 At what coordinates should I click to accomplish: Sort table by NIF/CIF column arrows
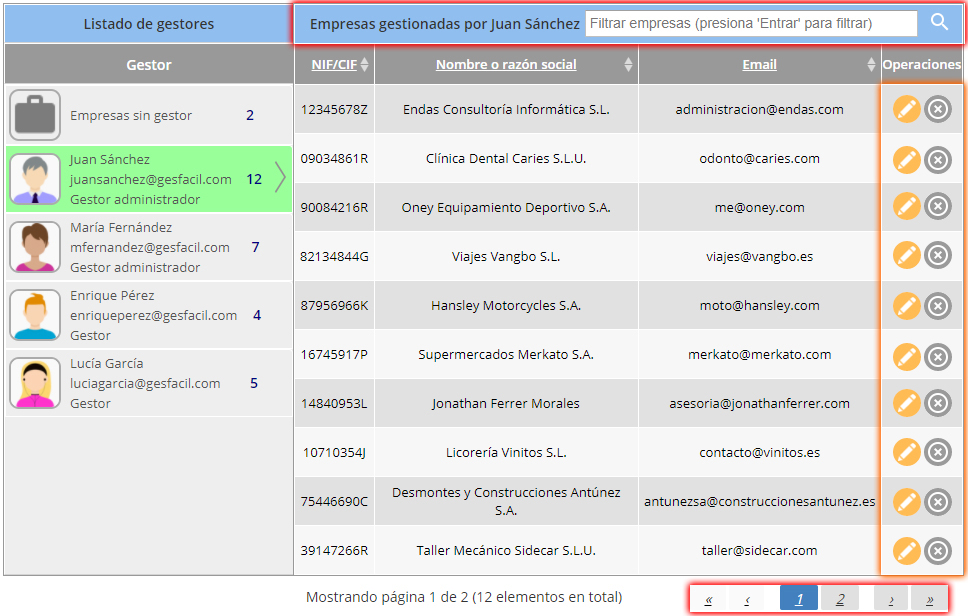[364, 64]
